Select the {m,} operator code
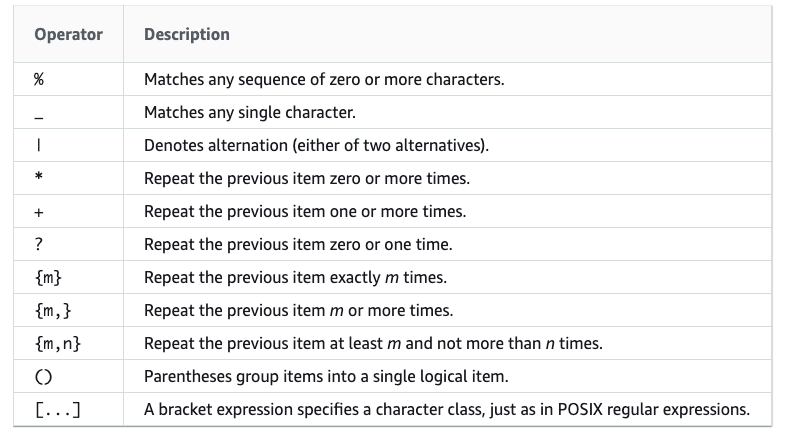 click(53, 311)
